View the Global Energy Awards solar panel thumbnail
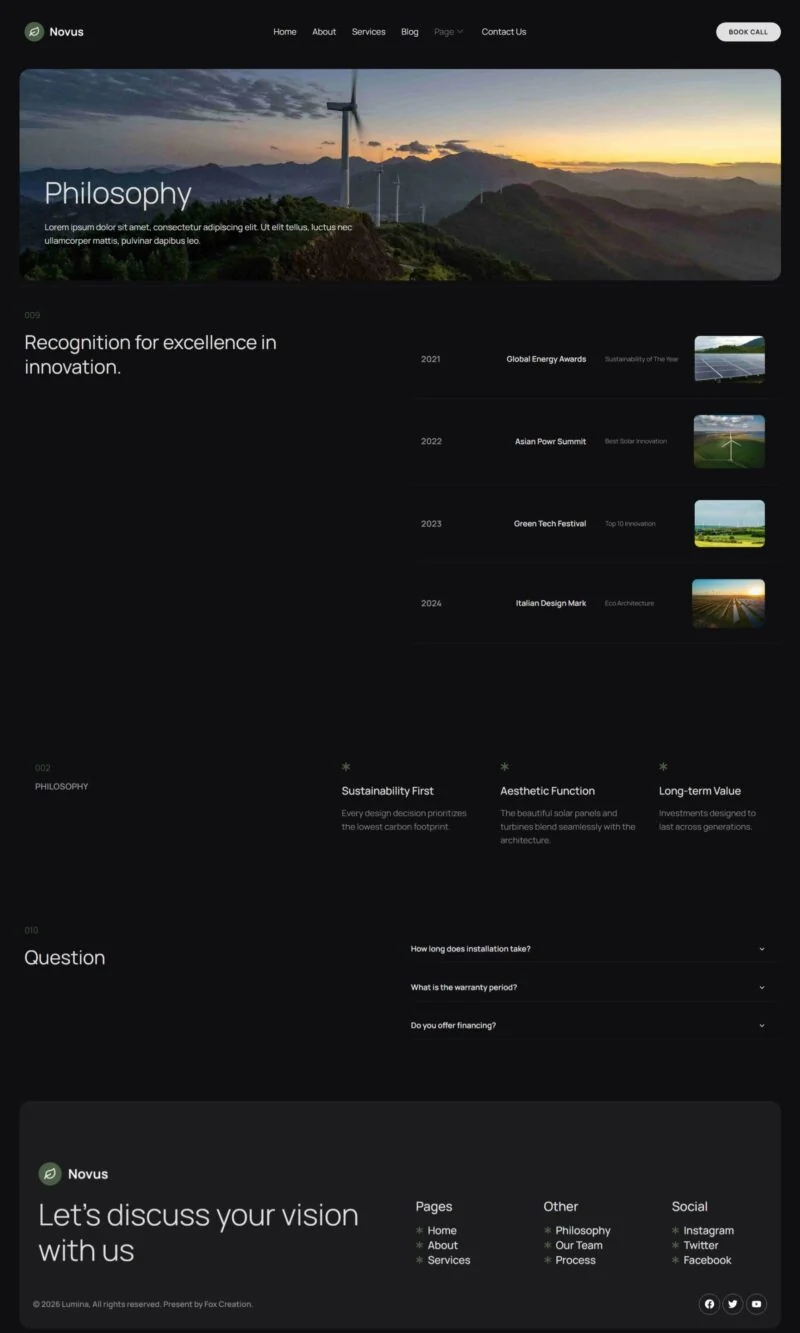Viewport: 800px width, 1333px height. [730, 359]
